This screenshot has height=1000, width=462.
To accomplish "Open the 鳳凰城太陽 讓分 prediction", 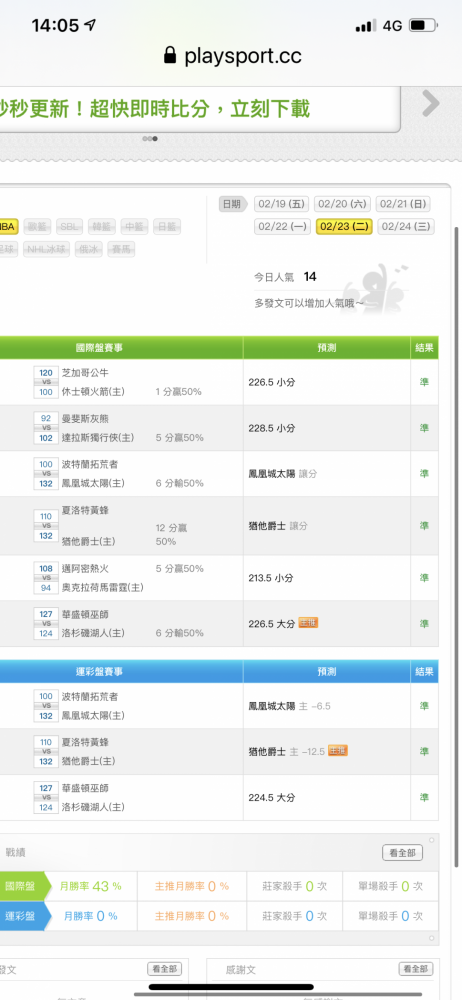I will pos(283,474).
